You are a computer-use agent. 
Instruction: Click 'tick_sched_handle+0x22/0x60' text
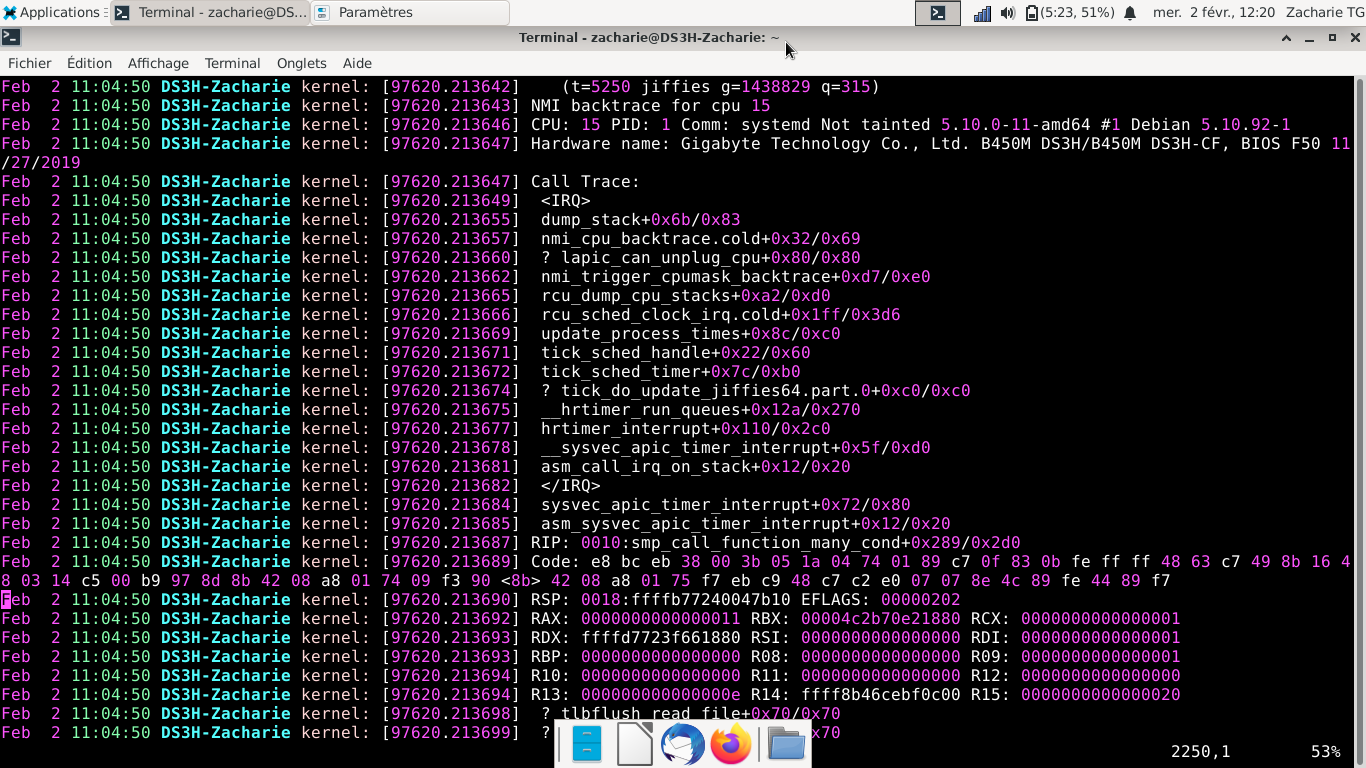[676, 353]
